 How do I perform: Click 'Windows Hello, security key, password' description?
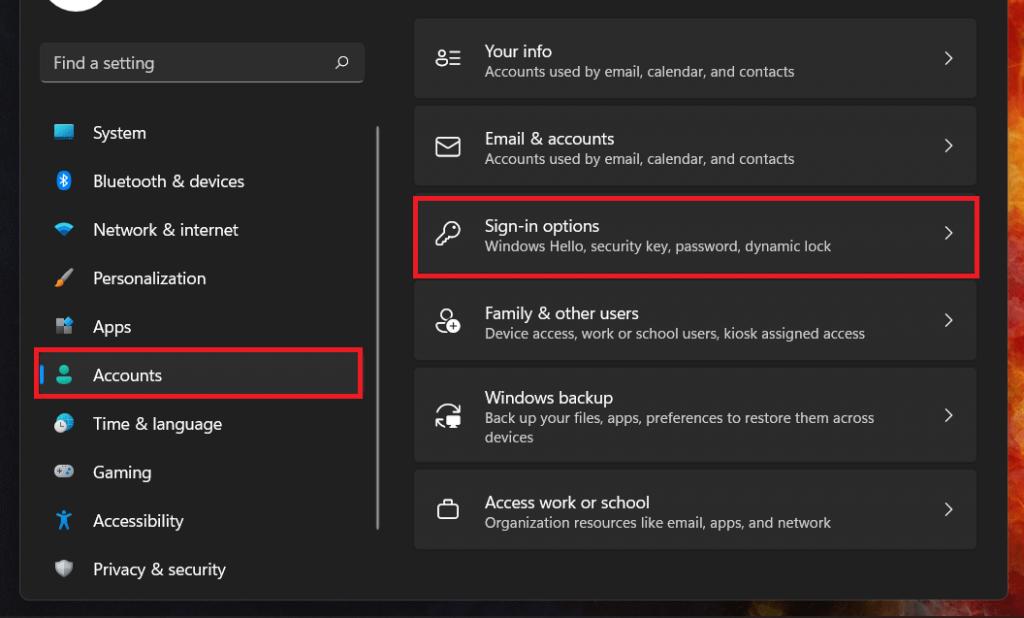pyautogui.click(x=658, y=246)
